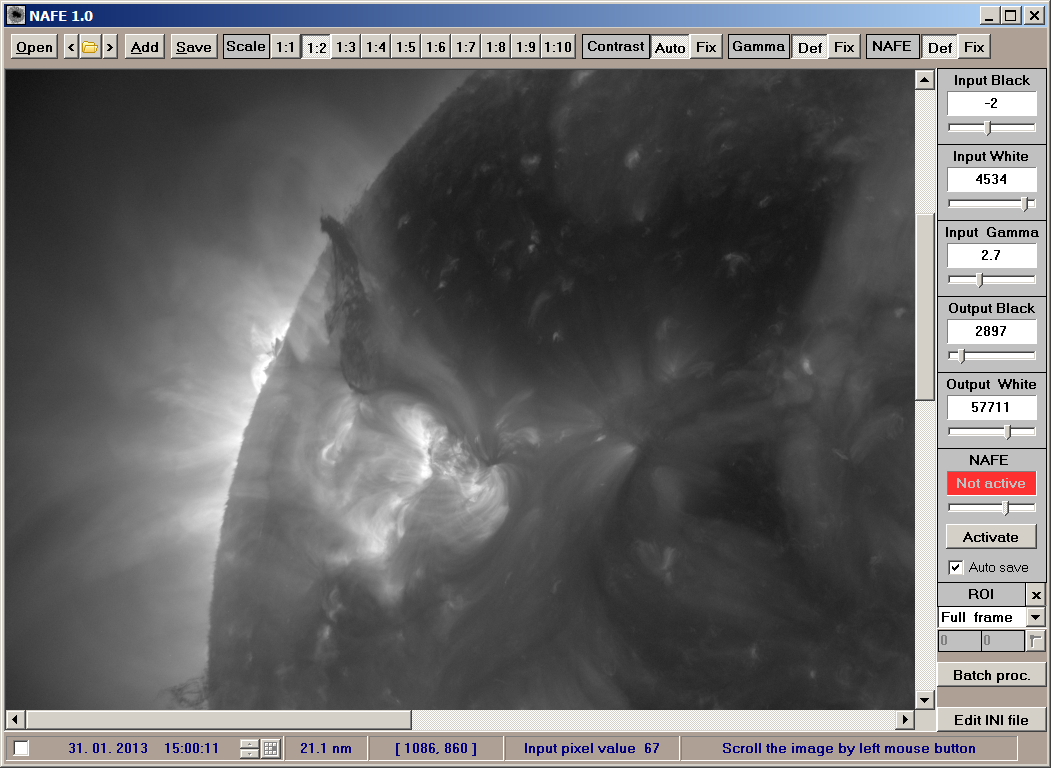Viewport: 1051px width, 768px height.
Task: Click the grid icon in status bar
Action: tap(270, 748)
